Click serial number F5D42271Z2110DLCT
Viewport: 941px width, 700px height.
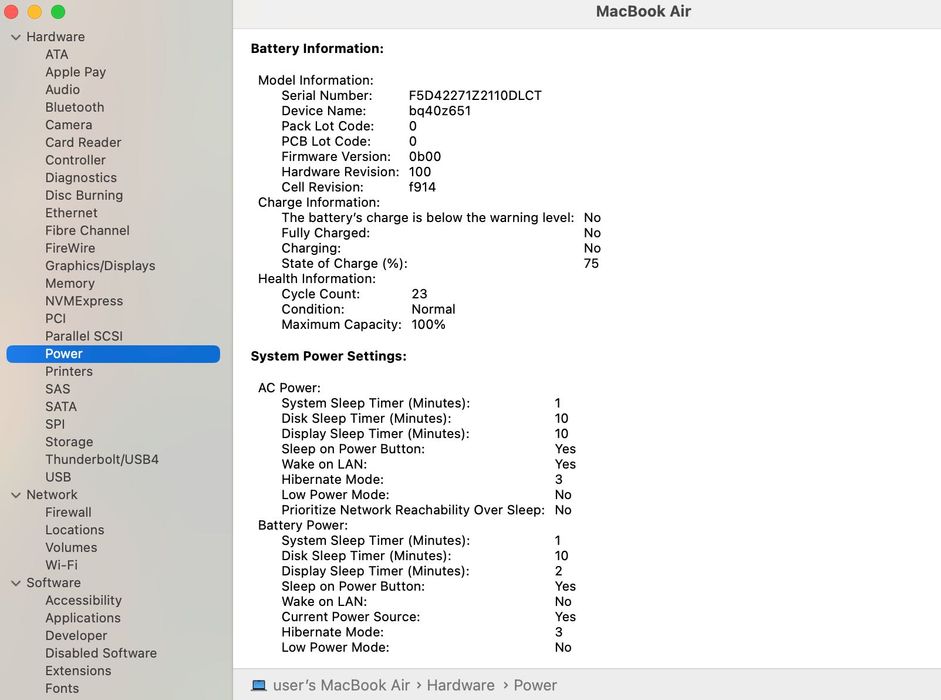pyautogui.click(x=475, y=96)
